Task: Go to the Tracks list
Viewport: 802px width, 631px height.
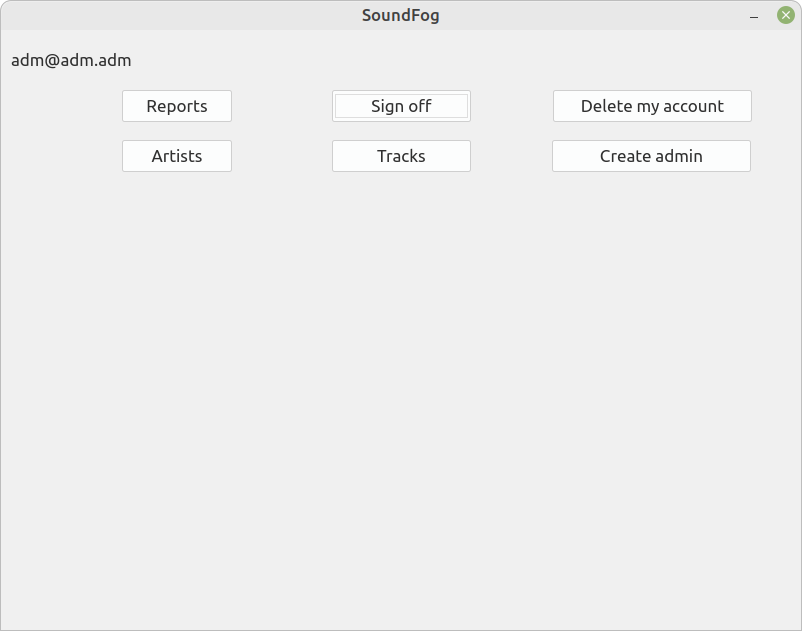Action: pyautogui.click(x=402, y=156)
